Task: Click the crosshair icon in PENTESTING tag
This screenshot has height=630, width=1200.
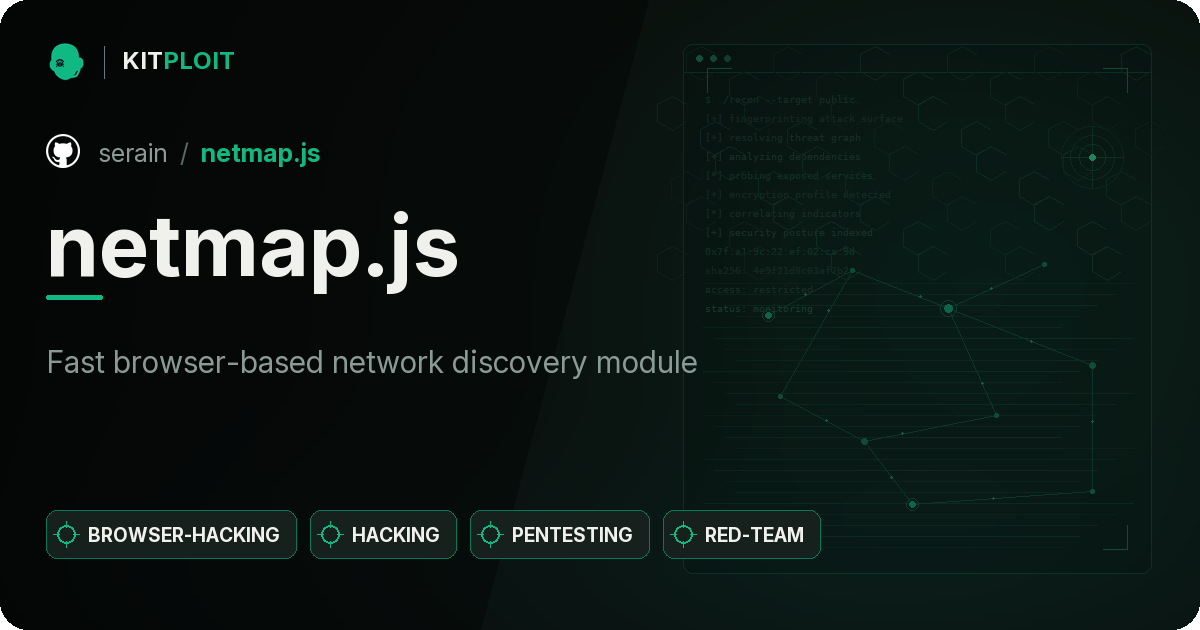Action: click(491, 535)
